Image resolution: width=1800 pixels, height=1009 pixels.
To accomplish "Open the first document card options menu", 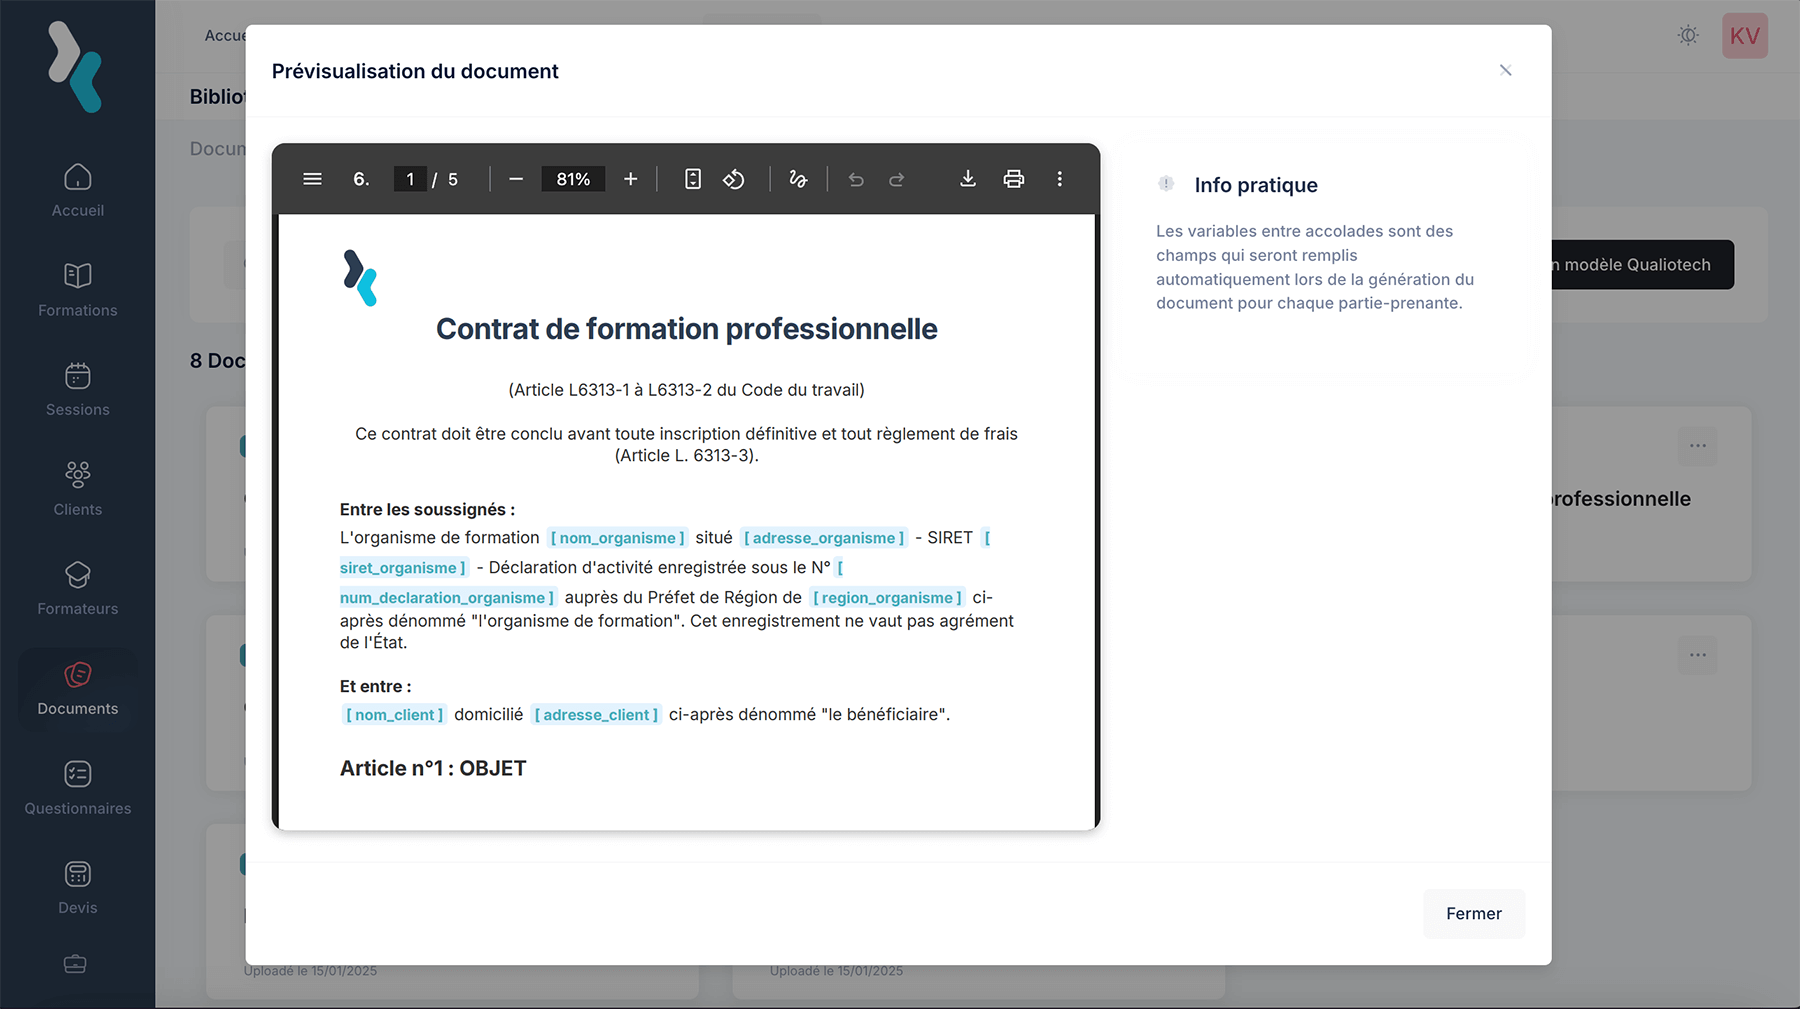I will coord(1697,446).
